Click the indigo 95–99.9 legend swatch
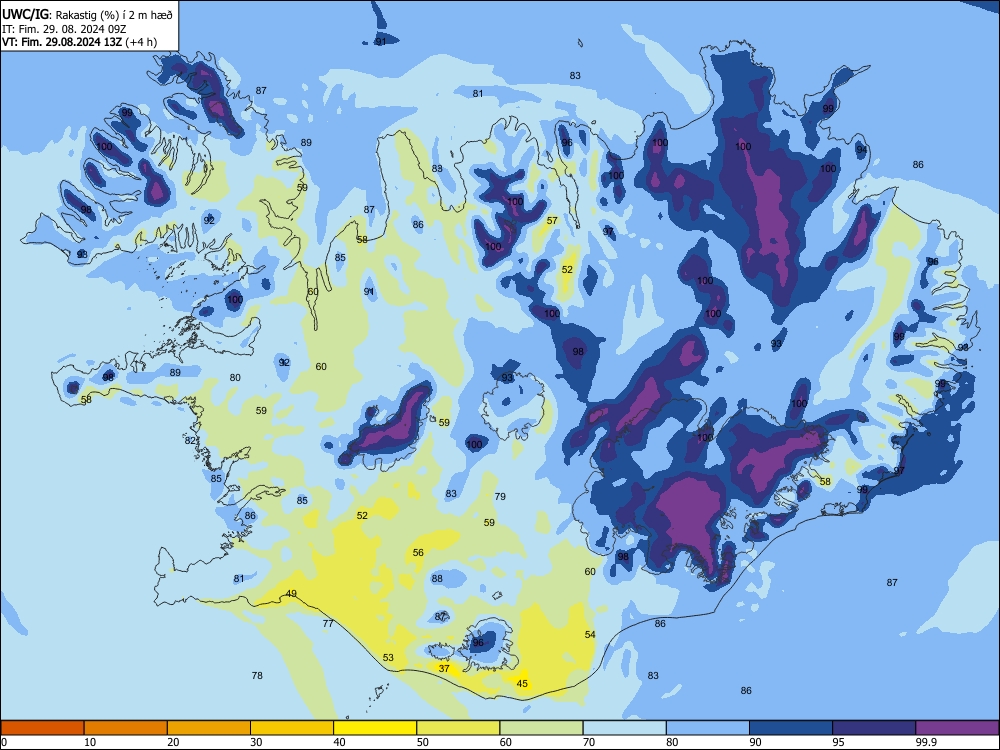Viewport: 1000px width, 750px height. [874, 728]
